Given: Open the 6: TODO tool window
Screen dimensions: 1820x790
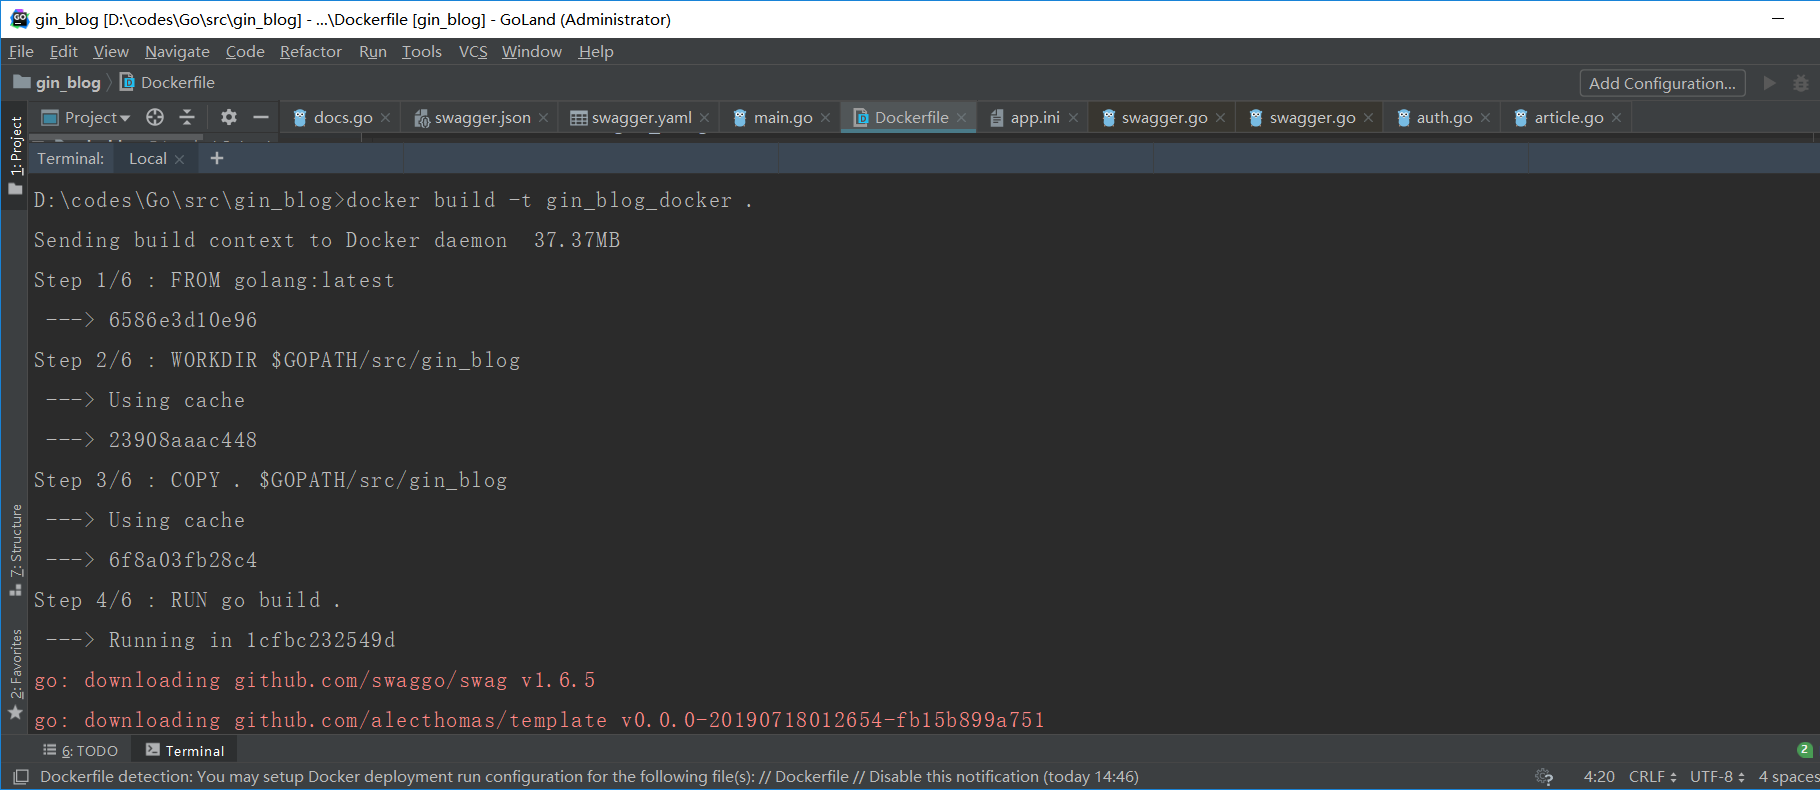Looking at the screenshot, I should click(x=80, y=751).
